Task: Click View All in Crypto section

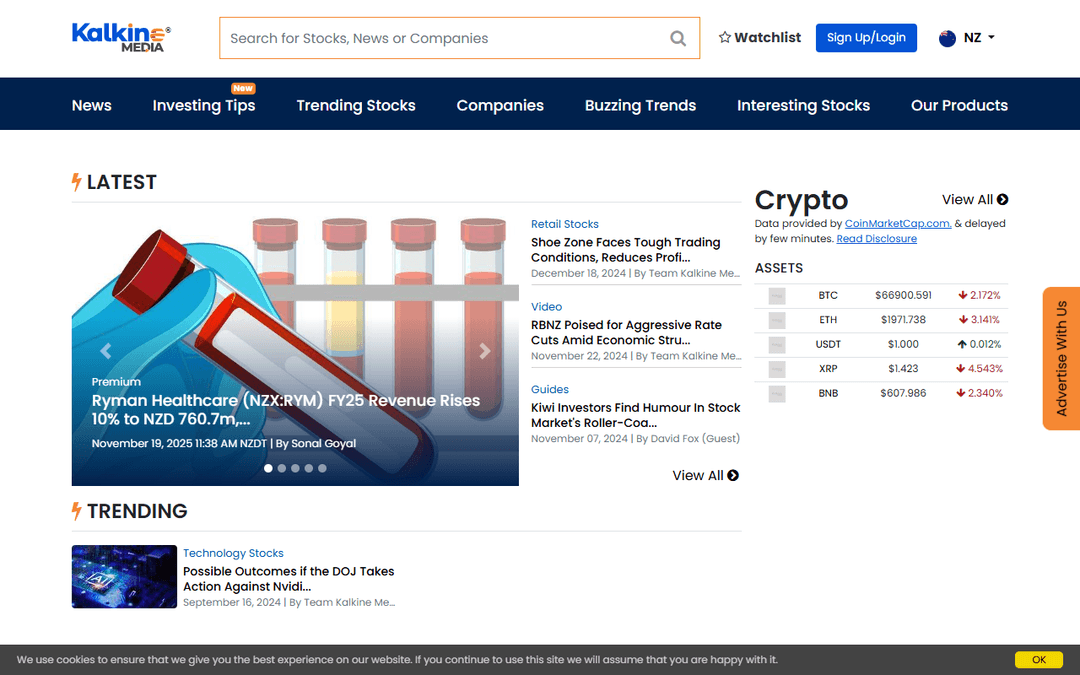Action: tap(975, 200)
